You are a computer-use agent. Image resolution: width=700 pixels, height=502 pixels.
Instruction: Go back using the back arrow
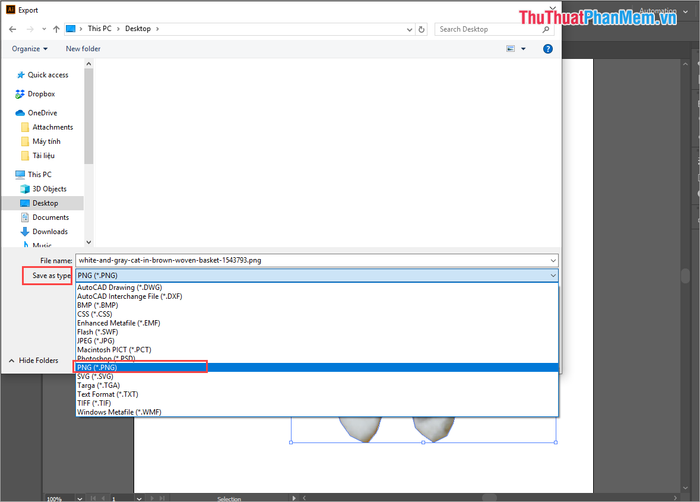[x=12, y=29]
